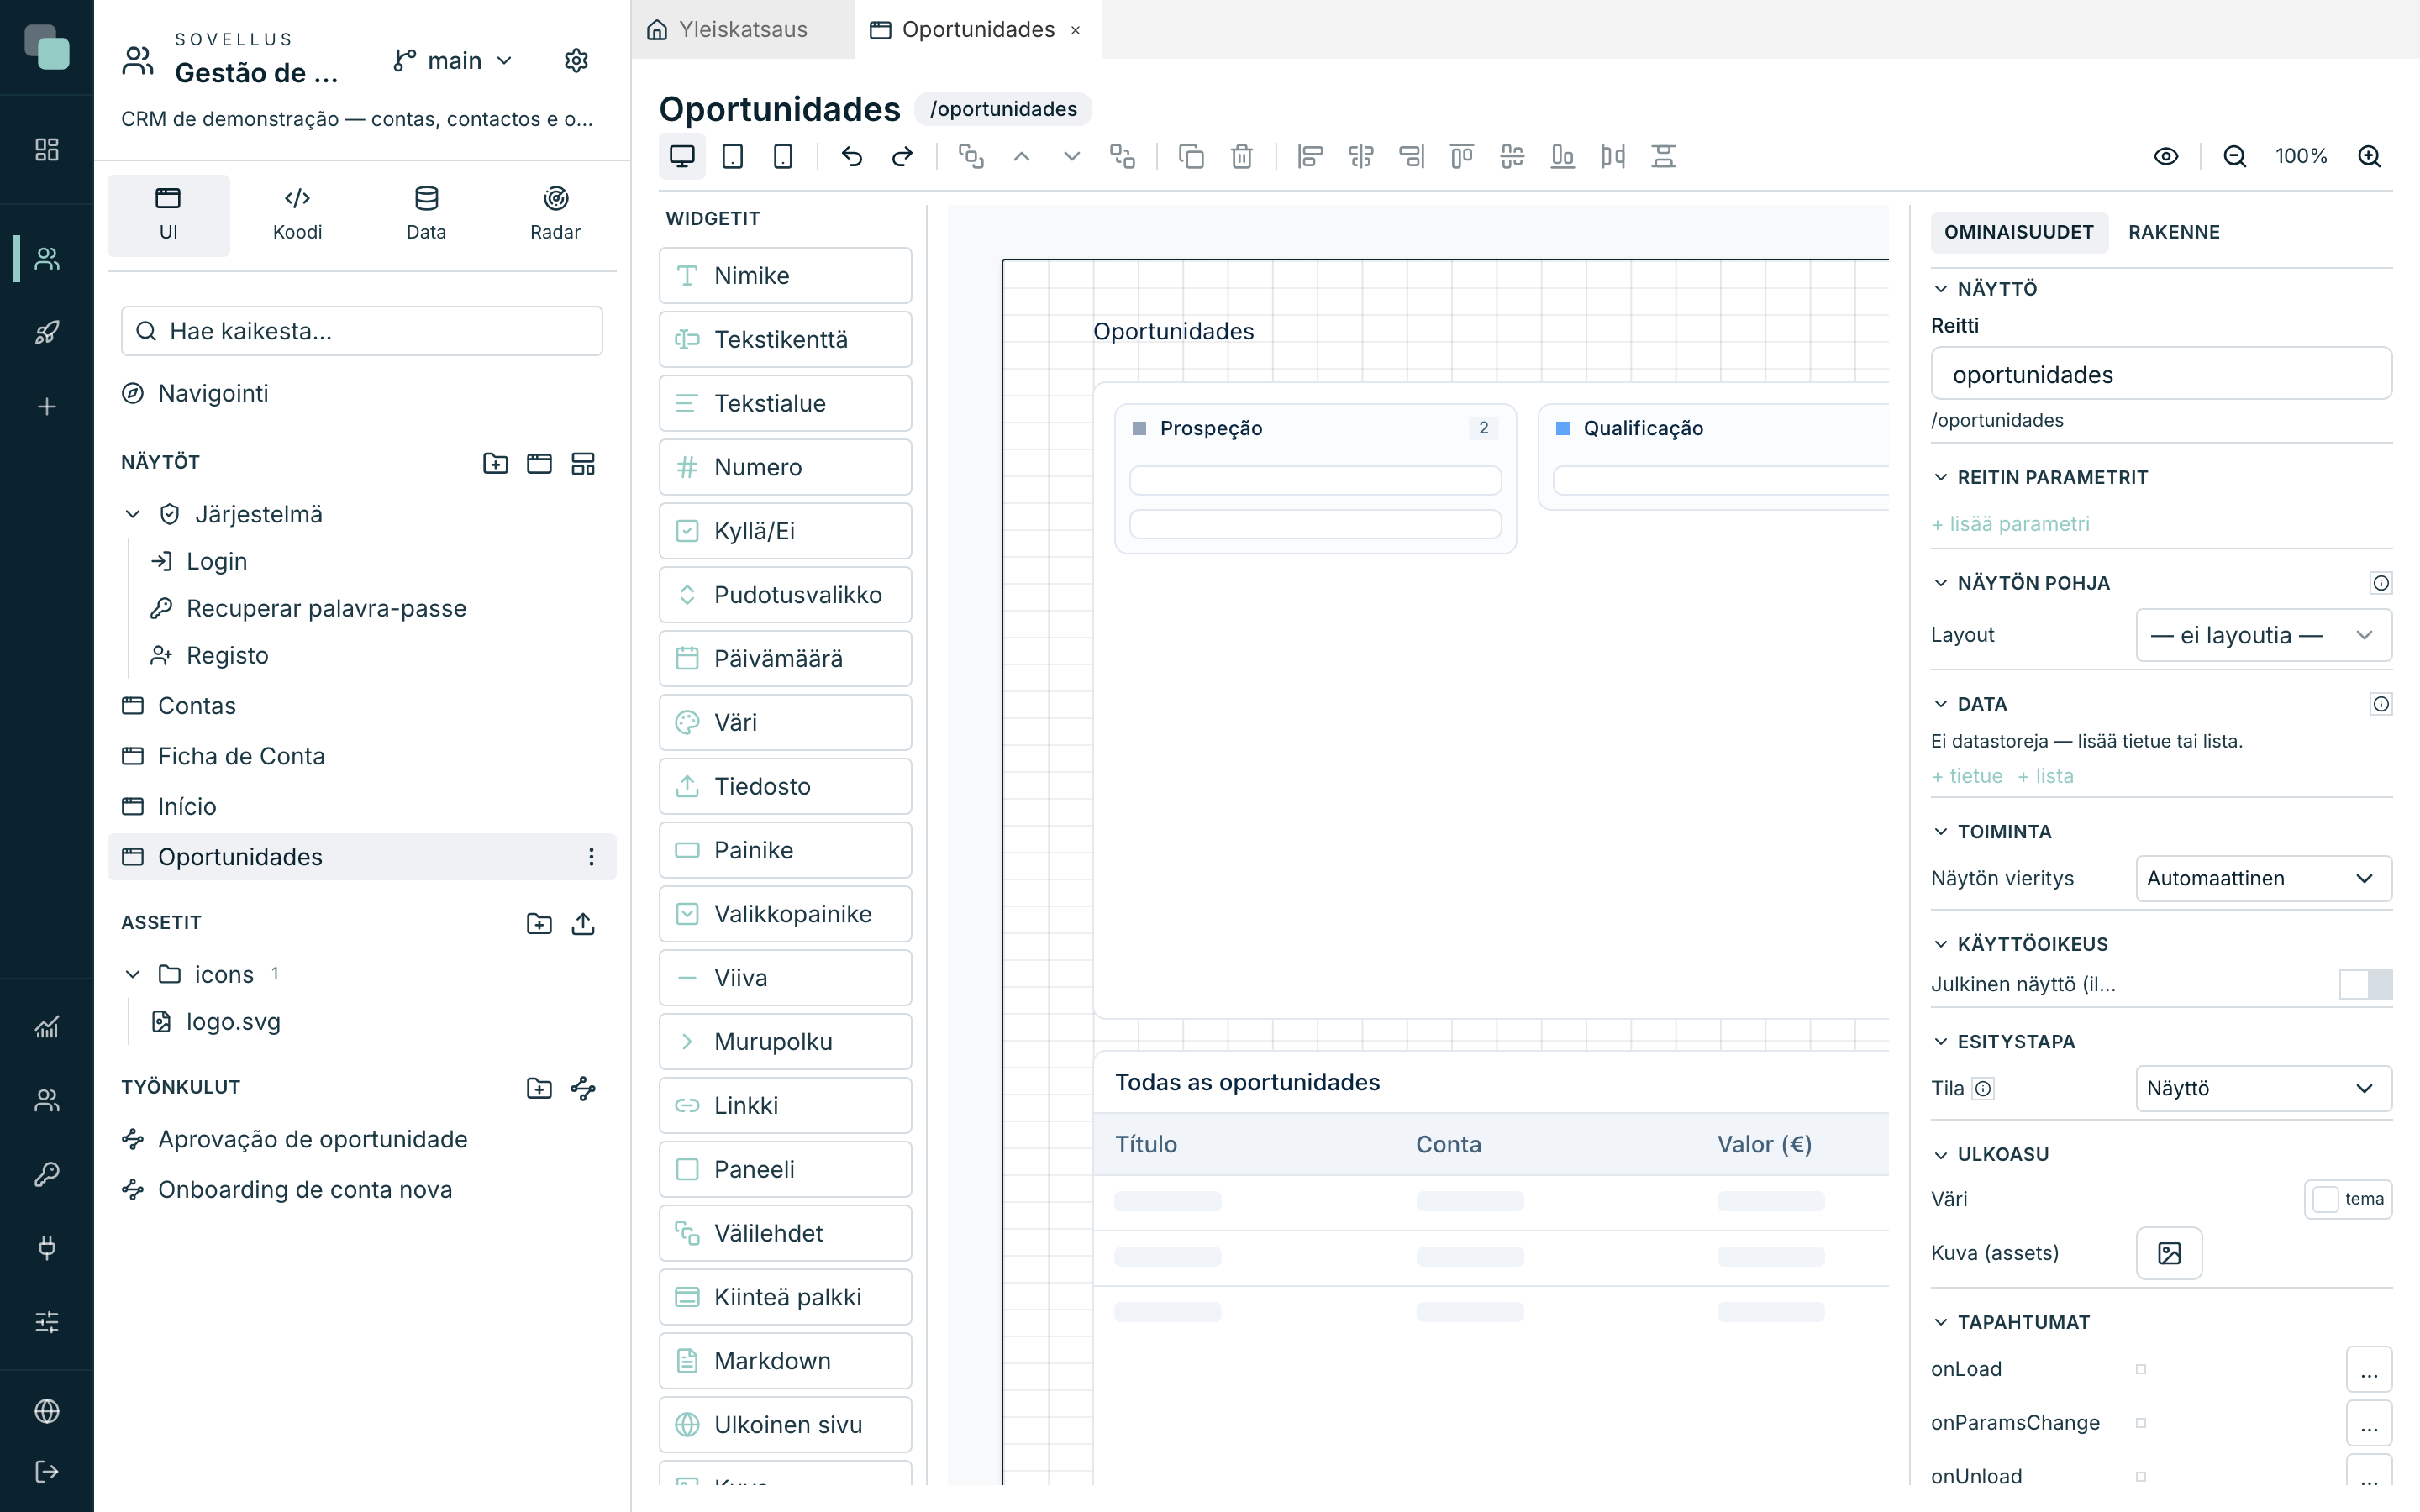
Task: Close the Oportunidades tab
Action: pos(1075,30)
